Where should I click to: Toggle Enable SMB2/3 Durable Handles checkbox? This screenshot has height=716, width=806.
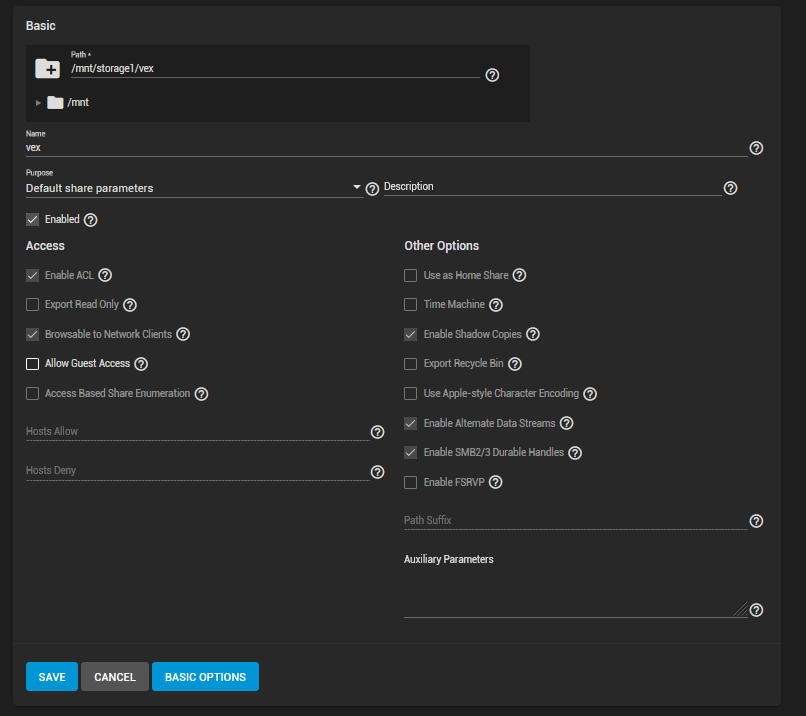tap(410, 453)
